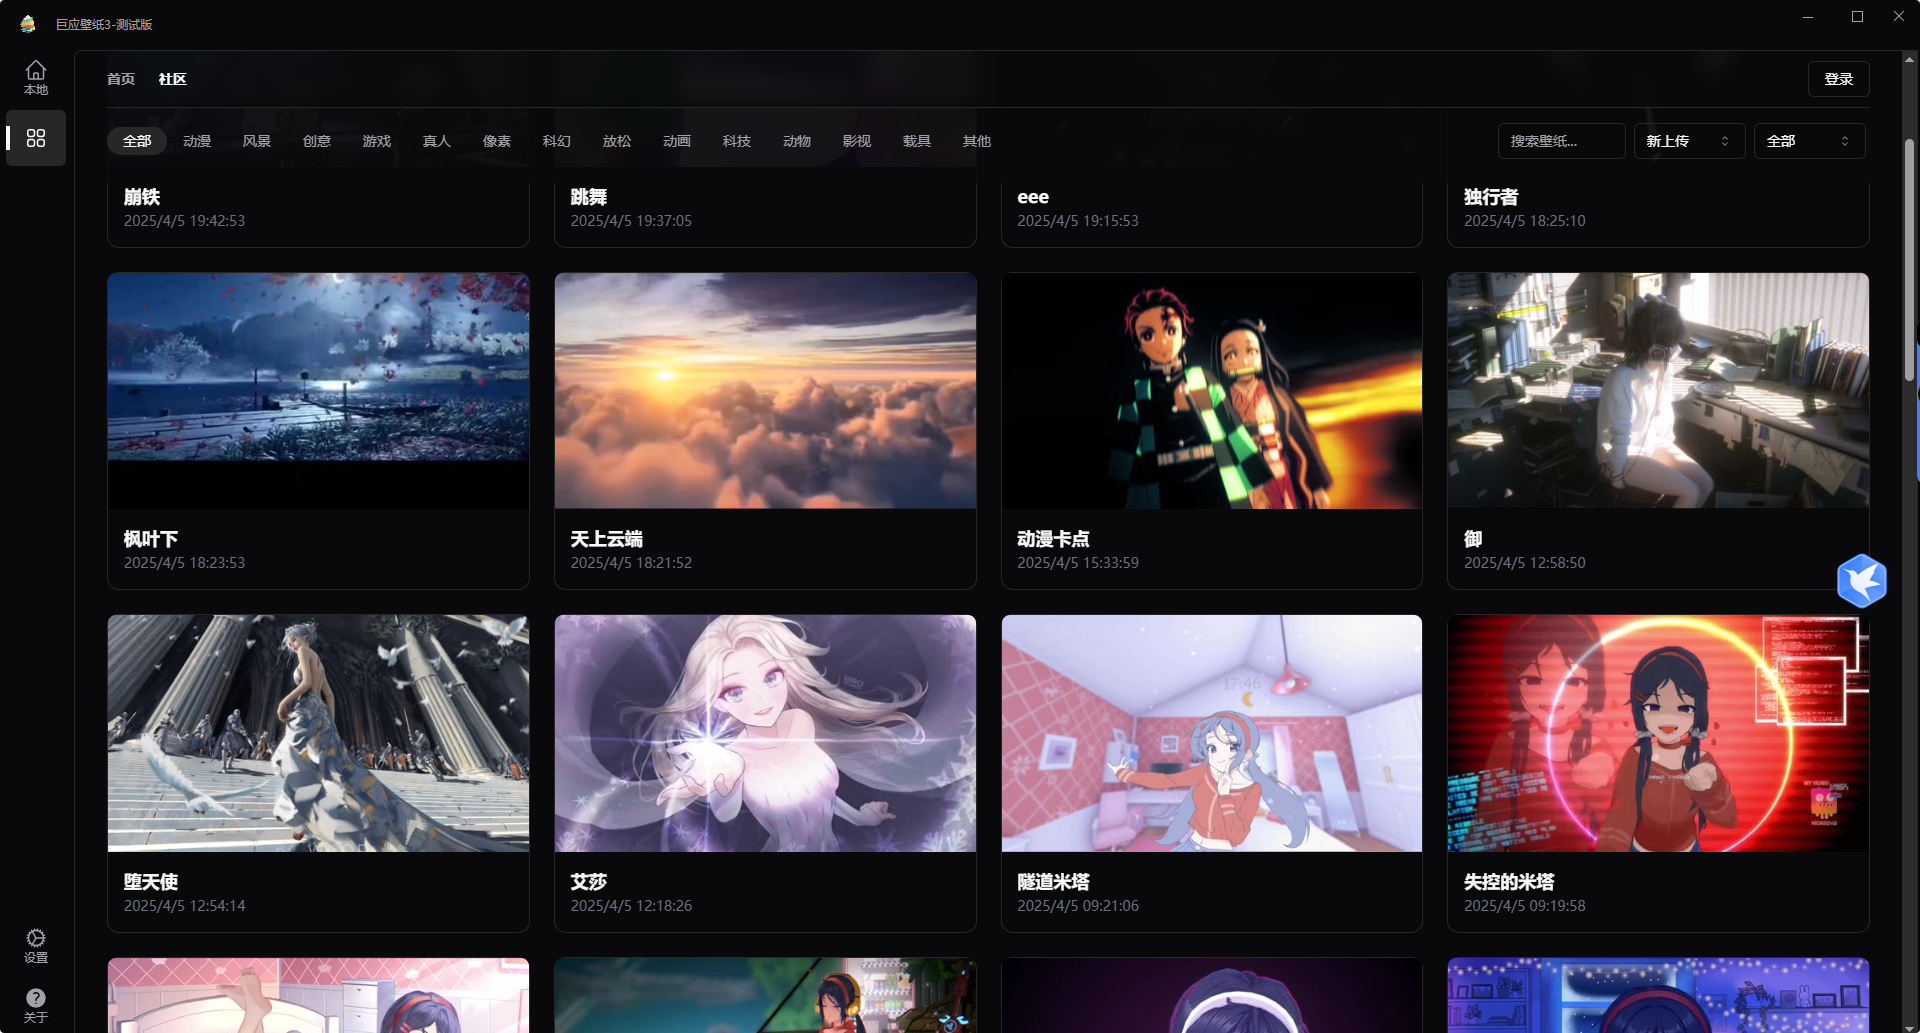Click the 动漫卡点 title text
This screenshot has width=1920, height=1033.
pos(1054,539)
